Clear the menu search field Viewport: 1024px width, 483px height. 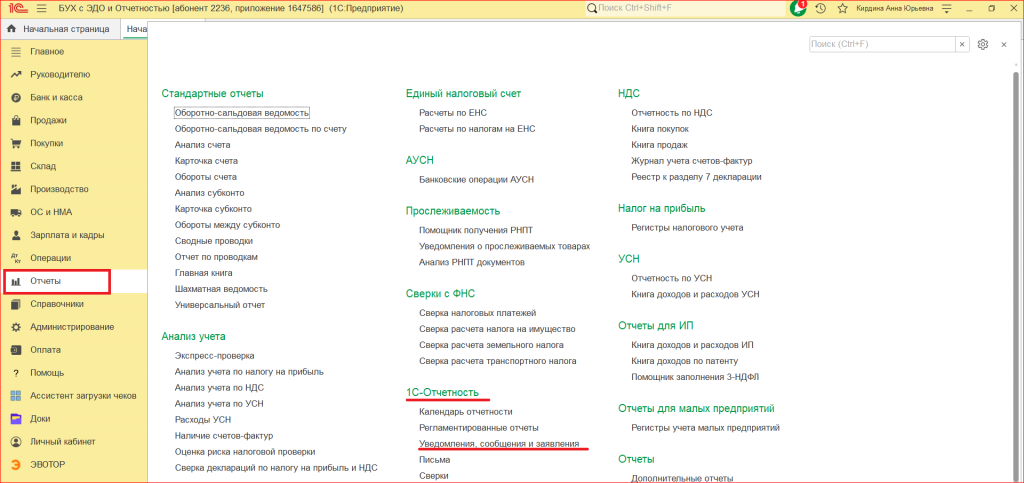coord(962,44)
